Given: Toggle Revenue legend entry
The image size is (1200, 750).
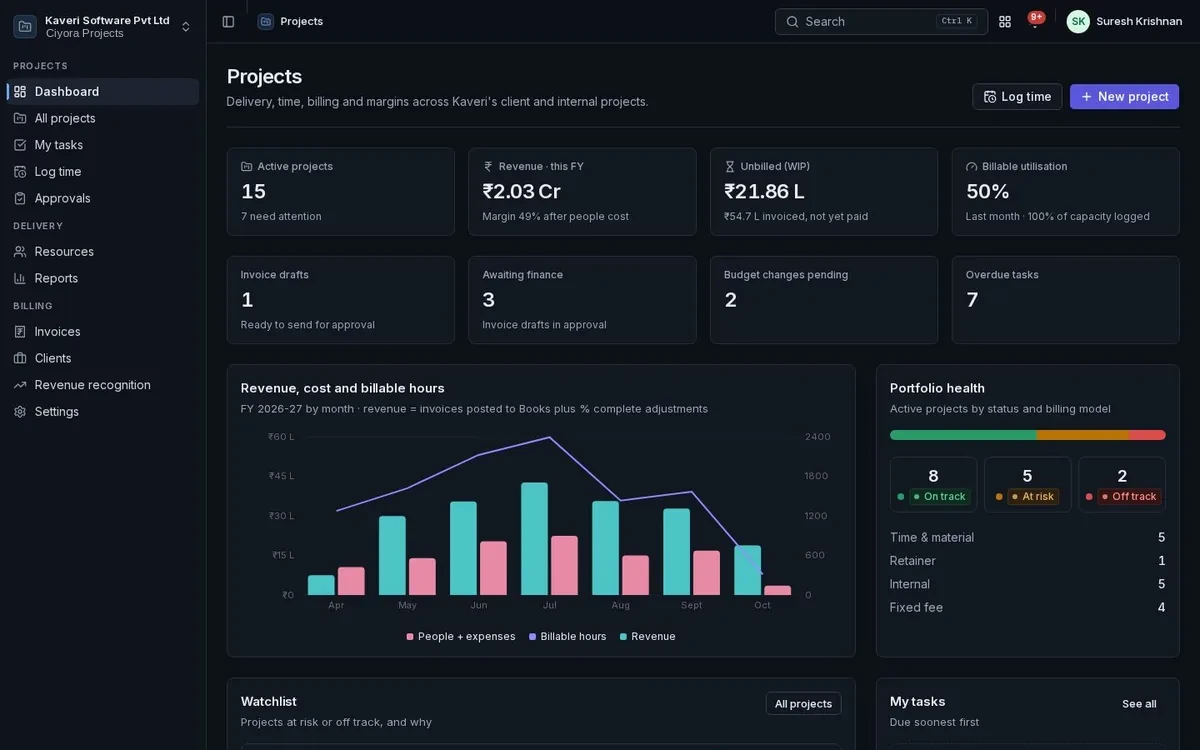Looking at the screenshot, I should 648,636.
